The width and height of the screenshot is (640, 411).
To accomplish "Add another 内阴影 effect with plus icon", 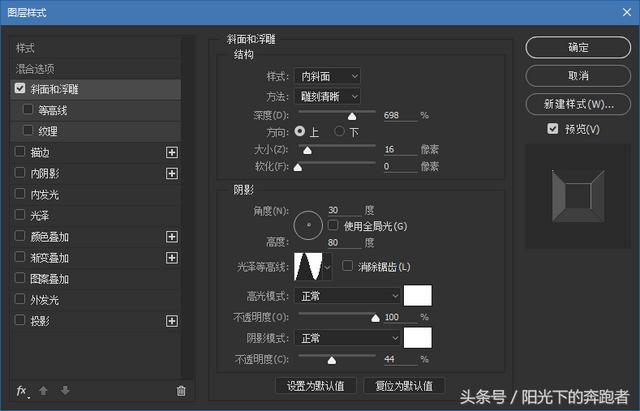I will (172, 173).
